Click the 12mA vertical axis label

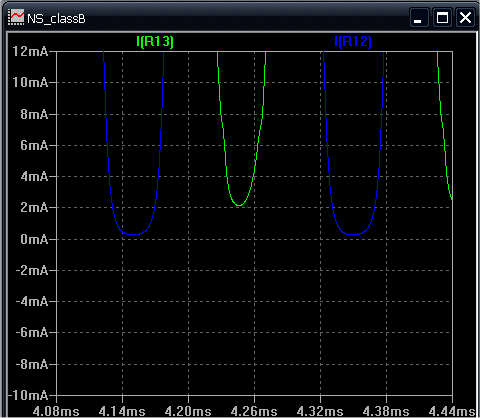[30, 51]
